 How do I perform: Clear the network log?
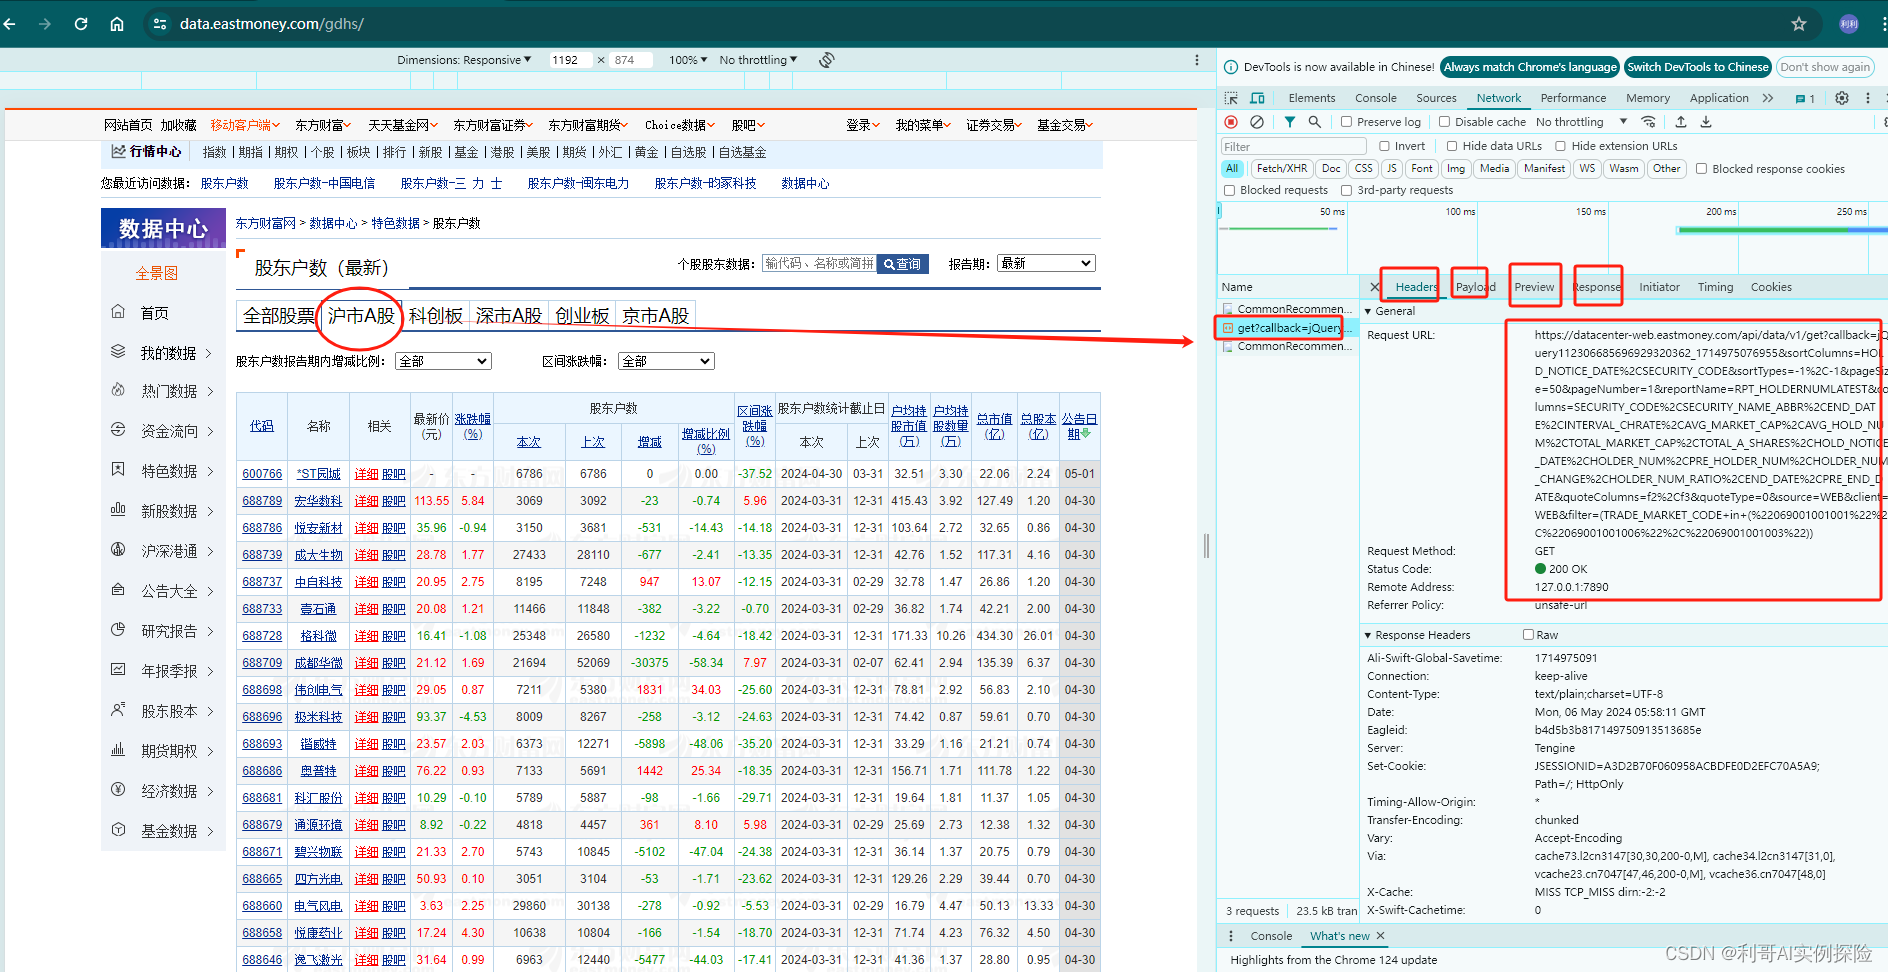[x=1257, y=122]
